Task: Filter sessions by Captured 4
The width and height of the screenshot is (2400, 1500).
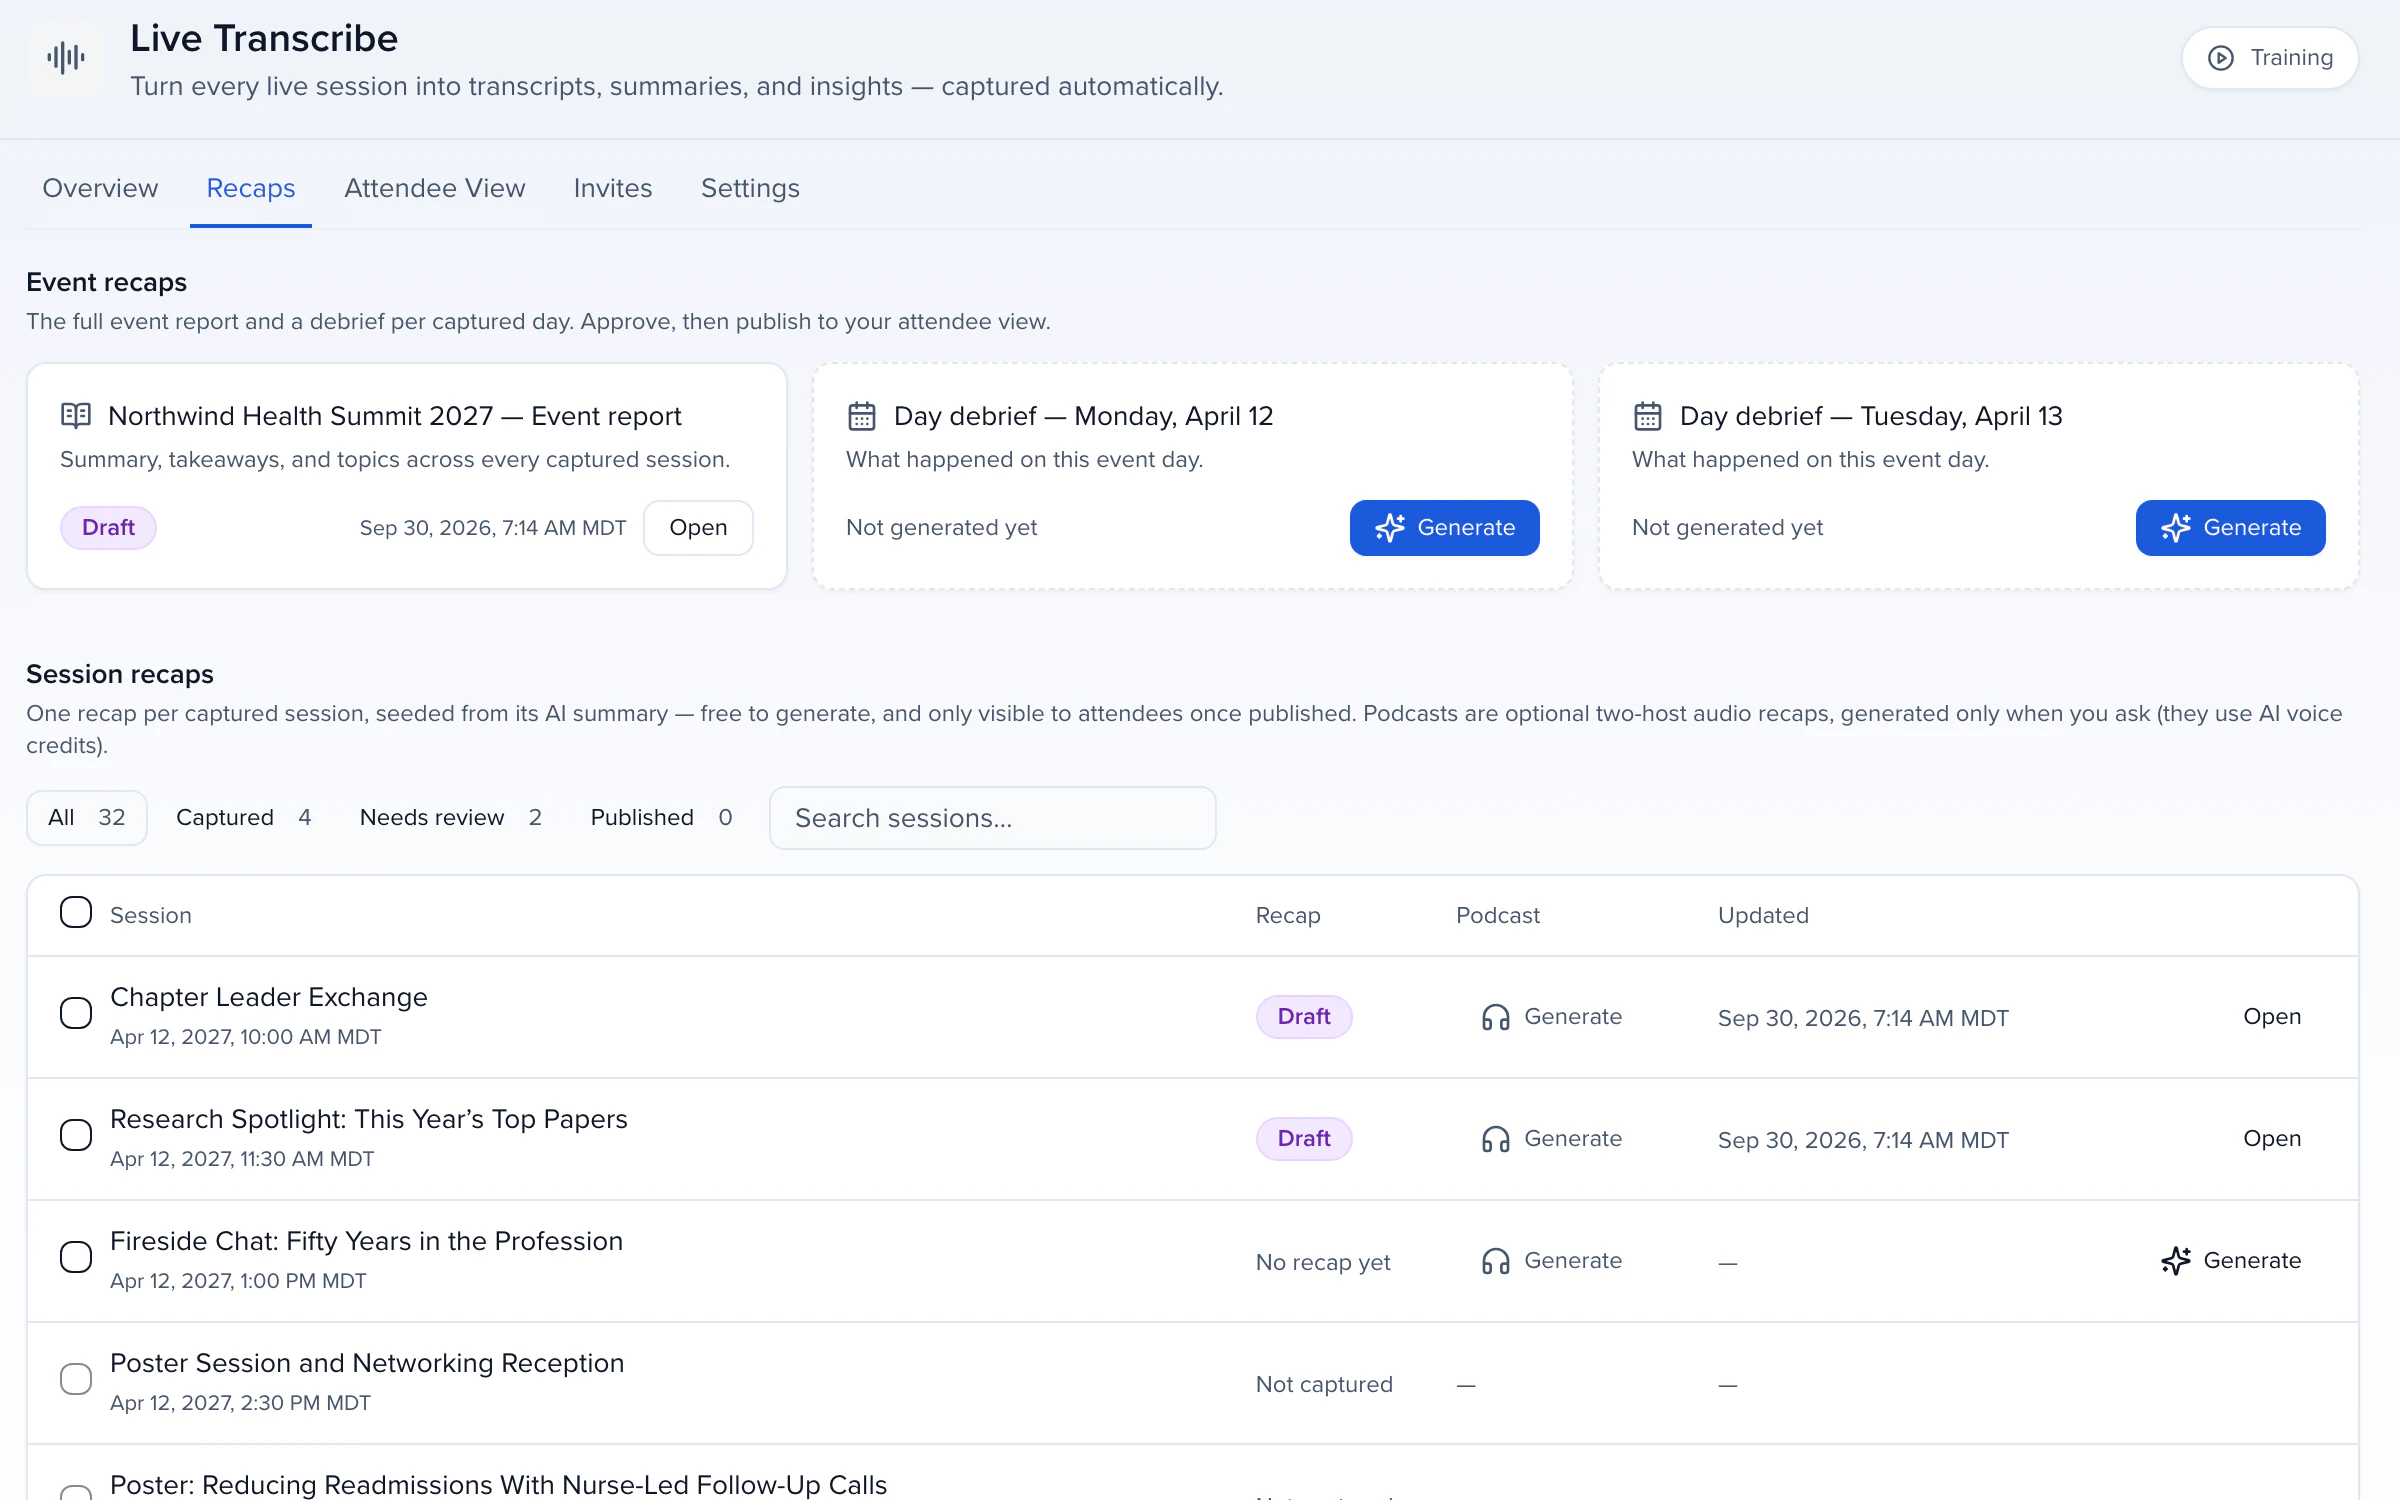Action: [243, 818]
